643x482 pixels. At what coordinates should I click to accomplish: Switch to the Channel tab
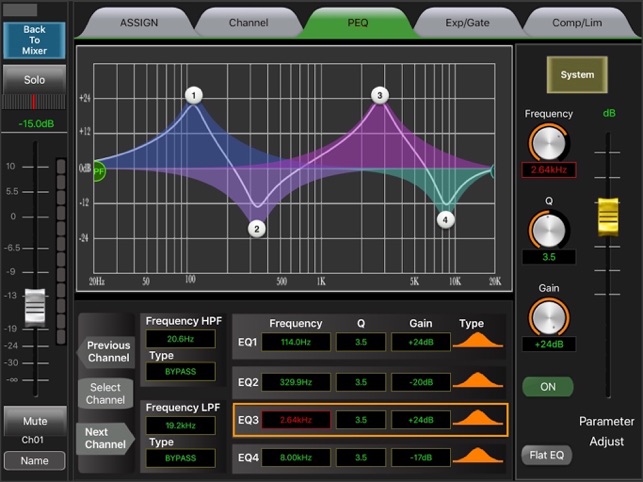click(249, 23)
